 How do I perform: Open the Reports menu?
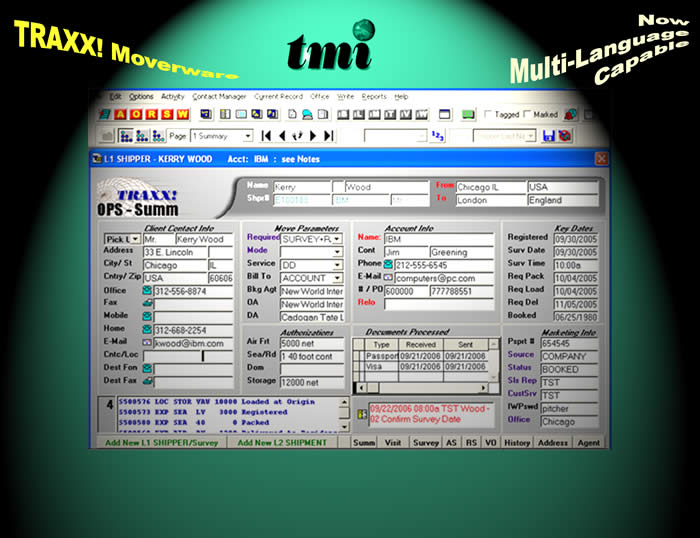(374, 96)
